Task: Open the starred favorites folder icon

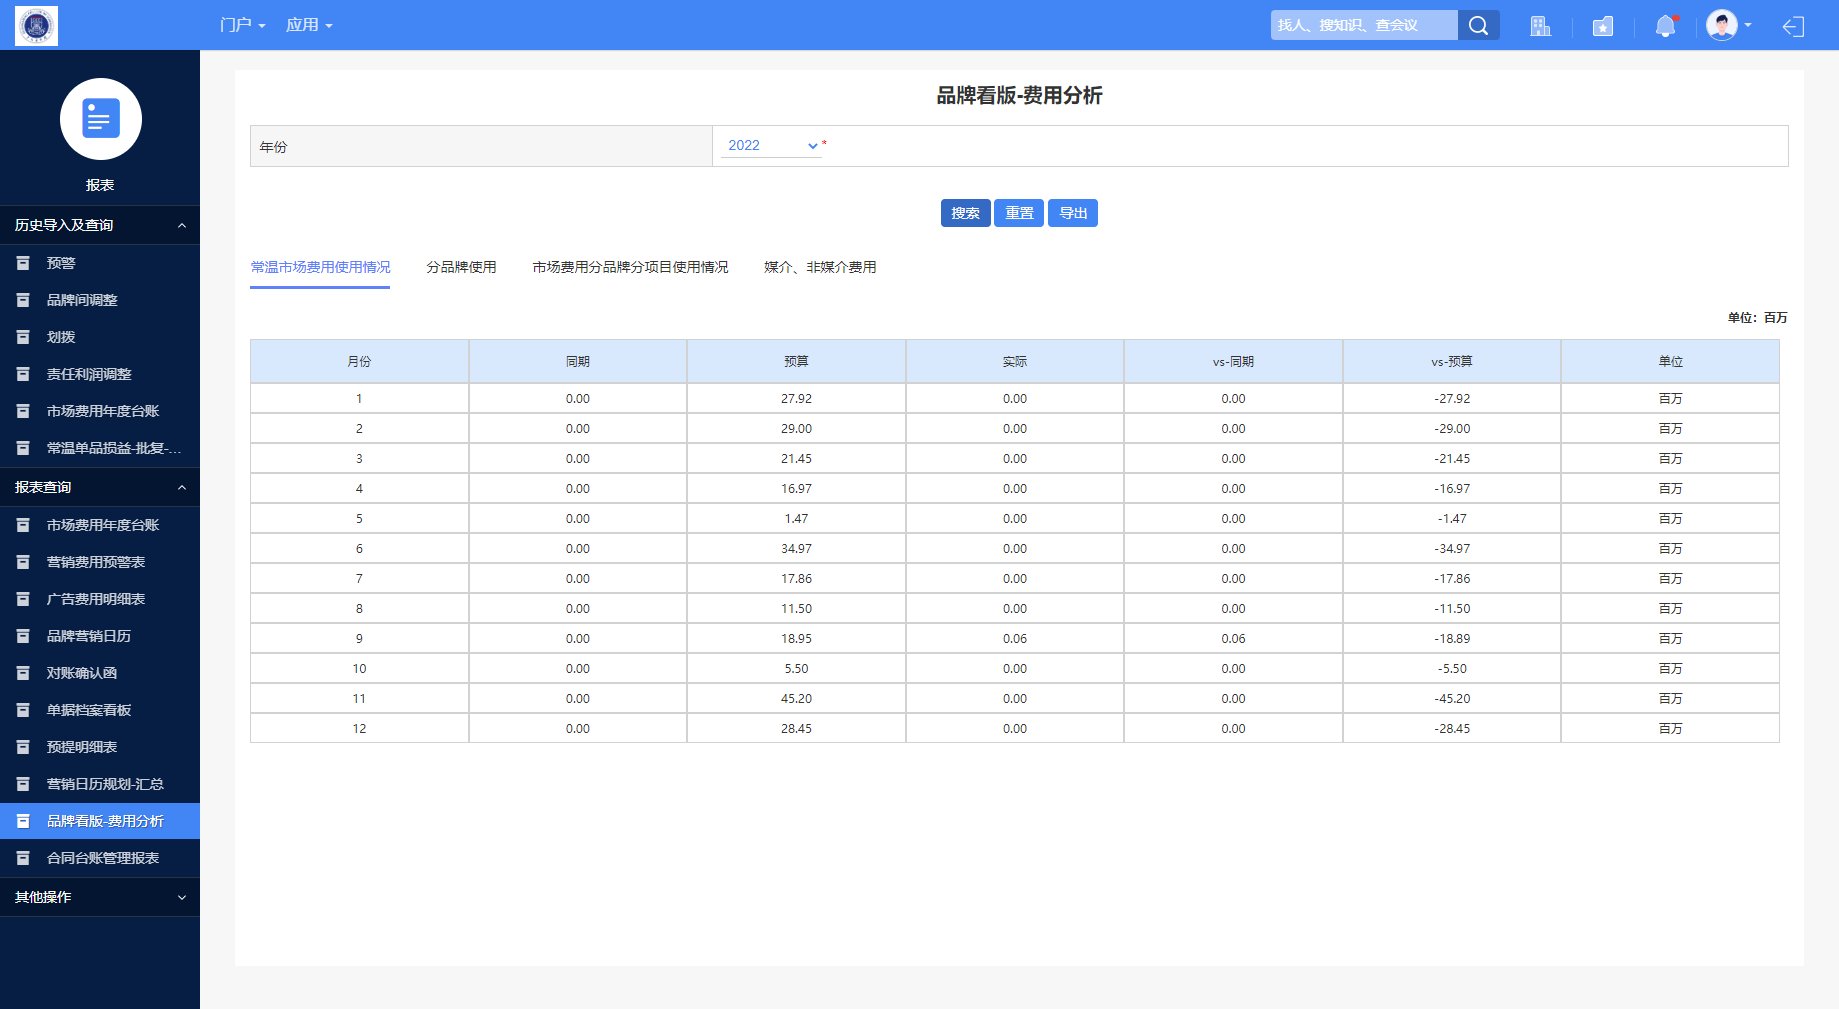Action: pos(1602,26)
